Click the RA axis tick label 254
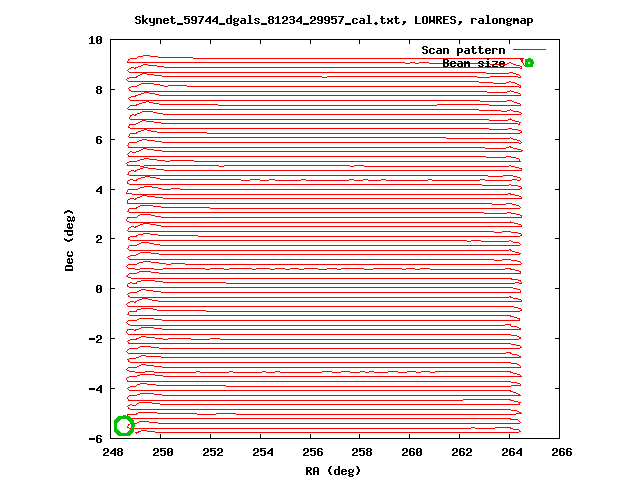This screenshot has width=640, height=480. (x=262, y=452)
